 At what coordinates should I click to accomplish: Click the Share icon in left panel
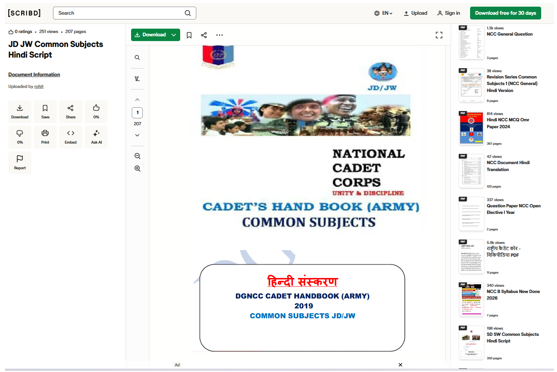tap(71, 112)
